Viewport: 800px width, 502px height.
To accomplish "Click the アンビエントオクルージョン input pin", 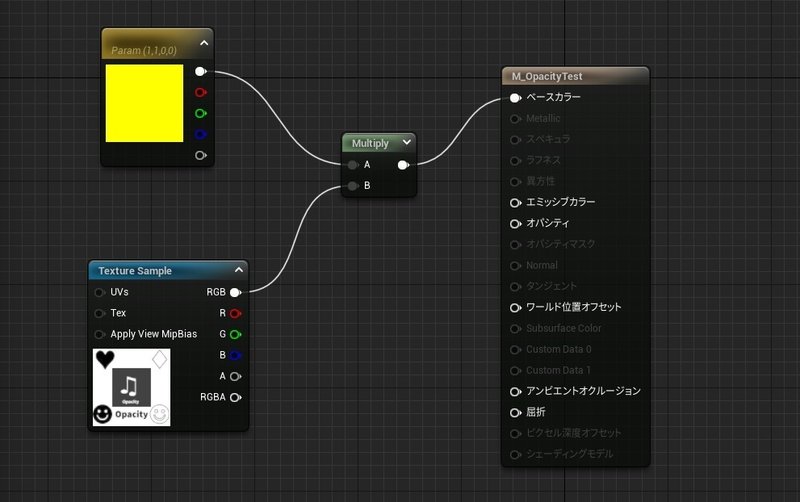I will [515, 391].
